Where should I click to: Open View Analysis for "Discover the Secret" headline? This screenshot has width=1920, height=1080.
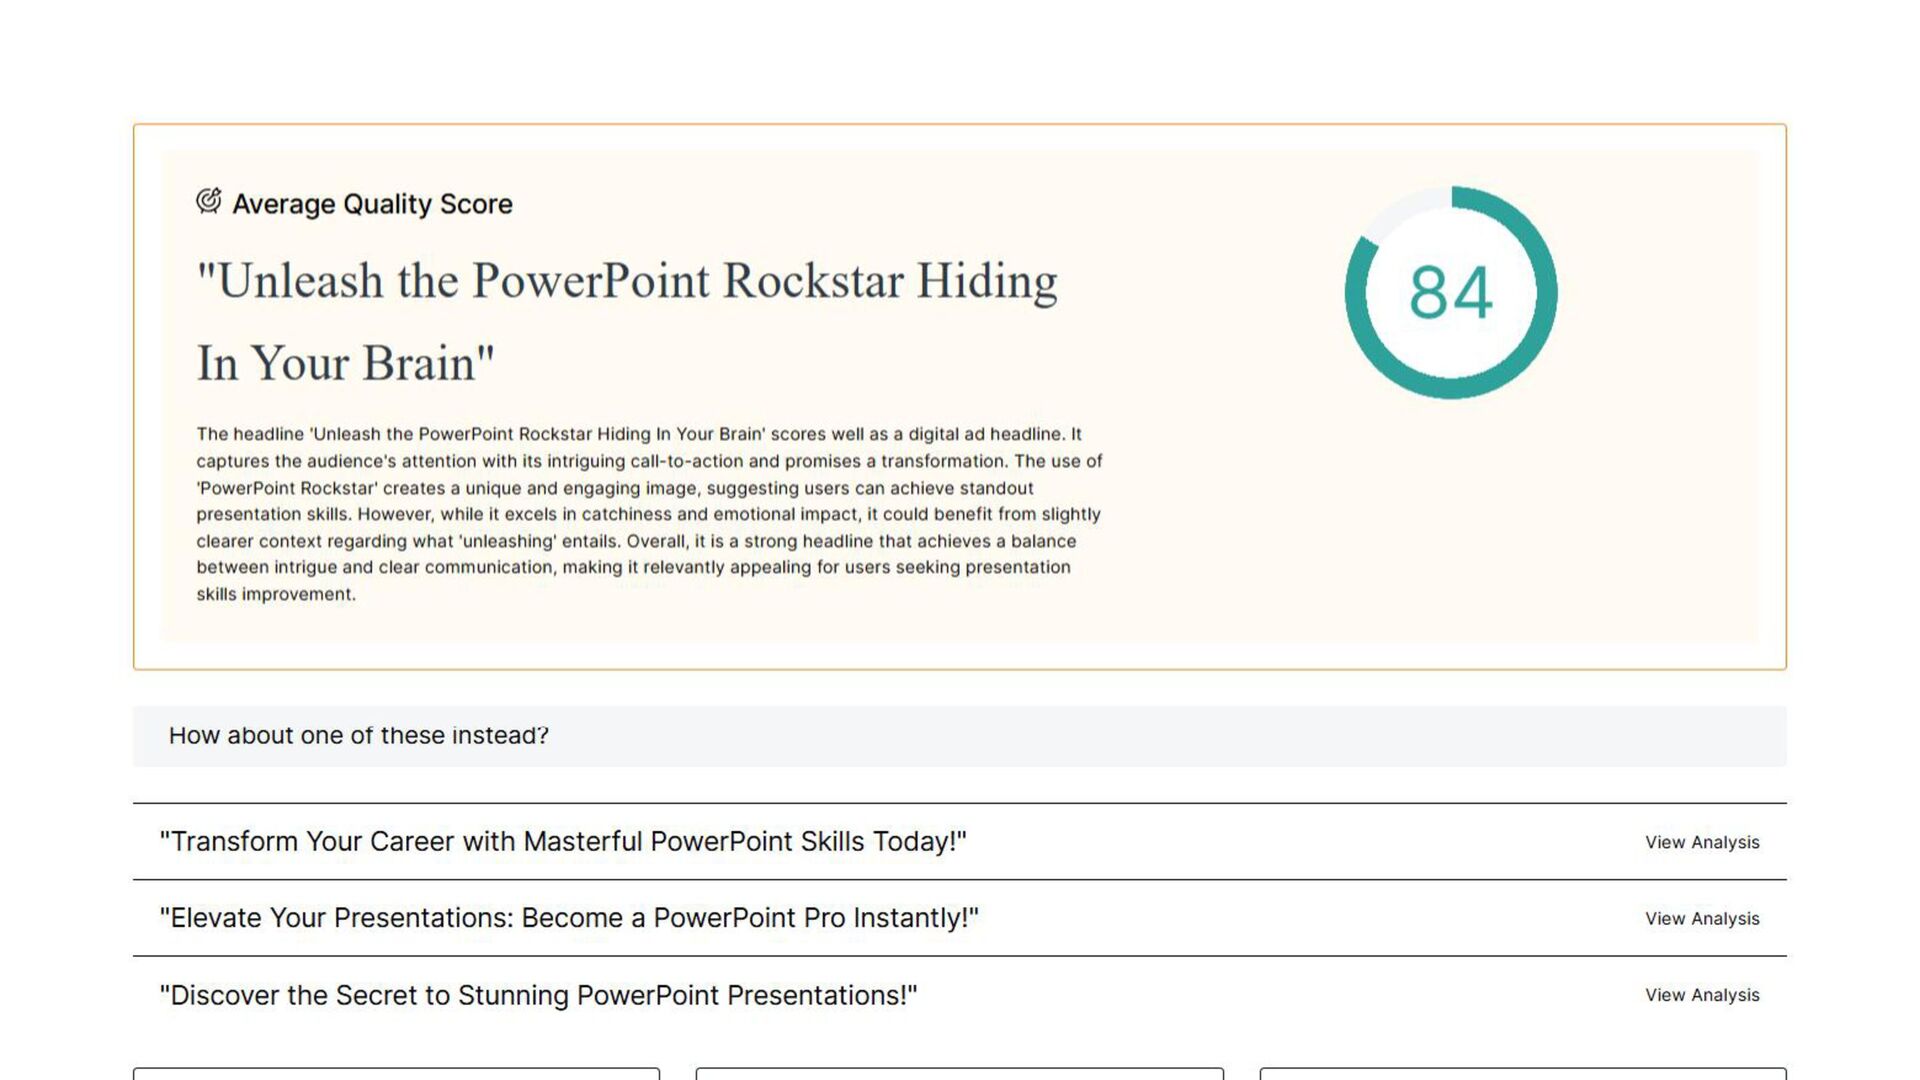point(1701,995)
